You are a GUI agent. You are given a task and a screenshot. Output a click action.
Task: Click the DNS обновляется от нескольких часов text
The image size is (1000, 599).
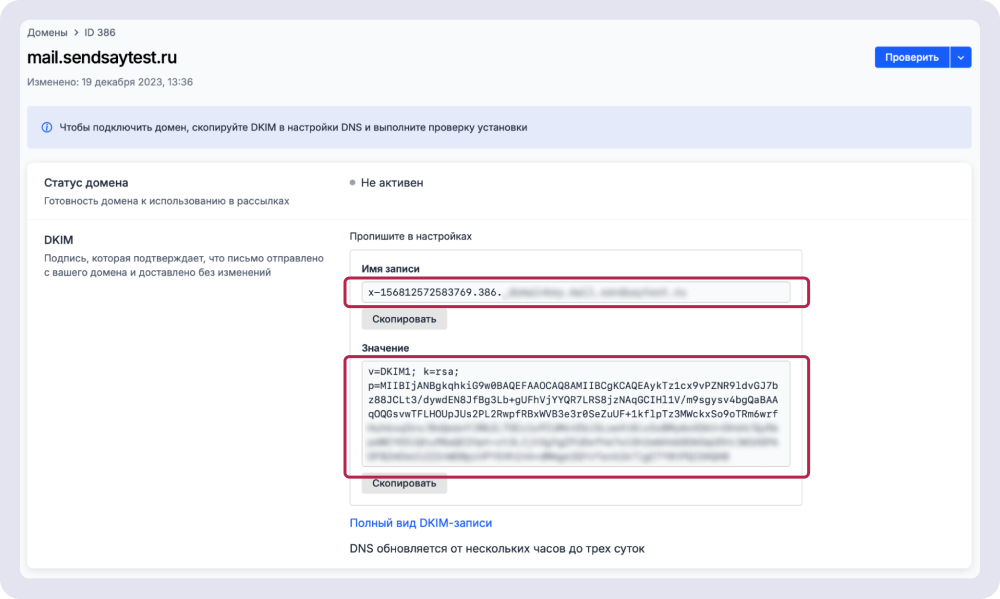tap(497, 549)
